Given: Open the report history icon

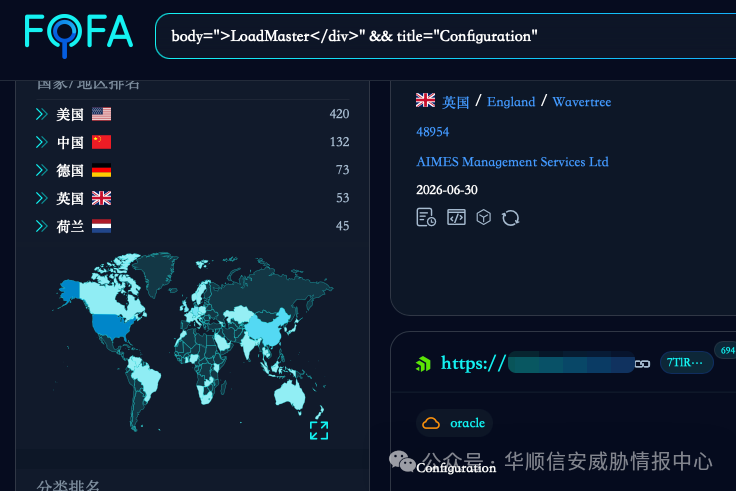Looking at the screenshot, I should [x=426, y=217].
